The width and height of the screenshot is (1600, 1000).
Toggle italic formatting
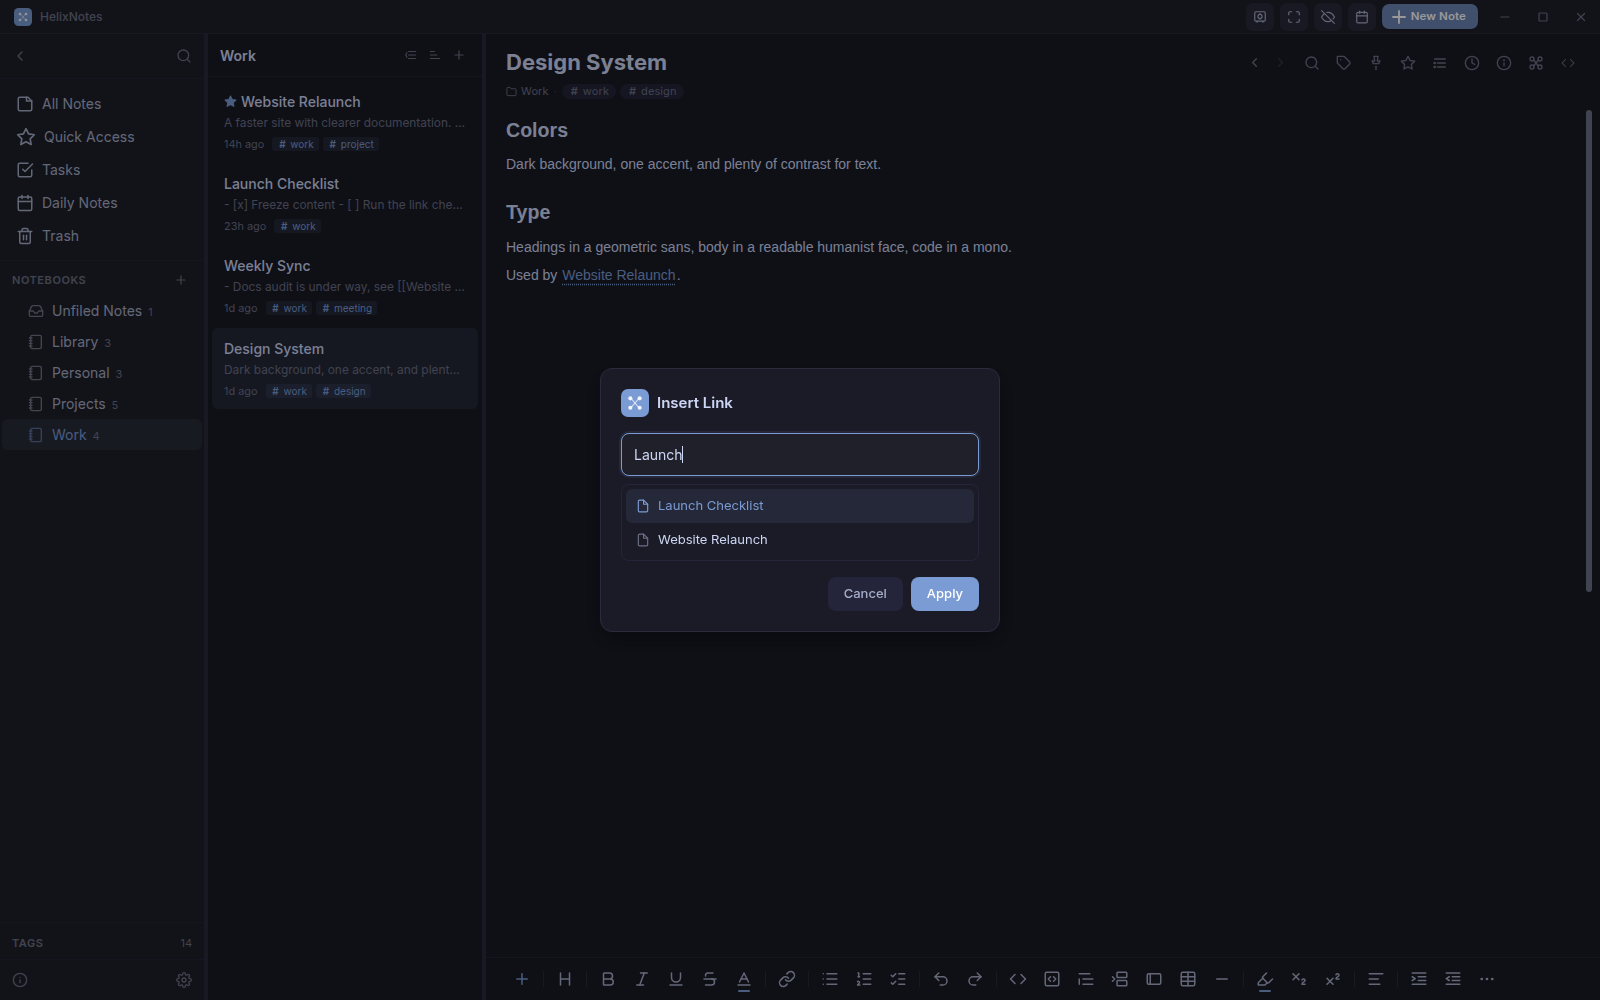point(642,979)
